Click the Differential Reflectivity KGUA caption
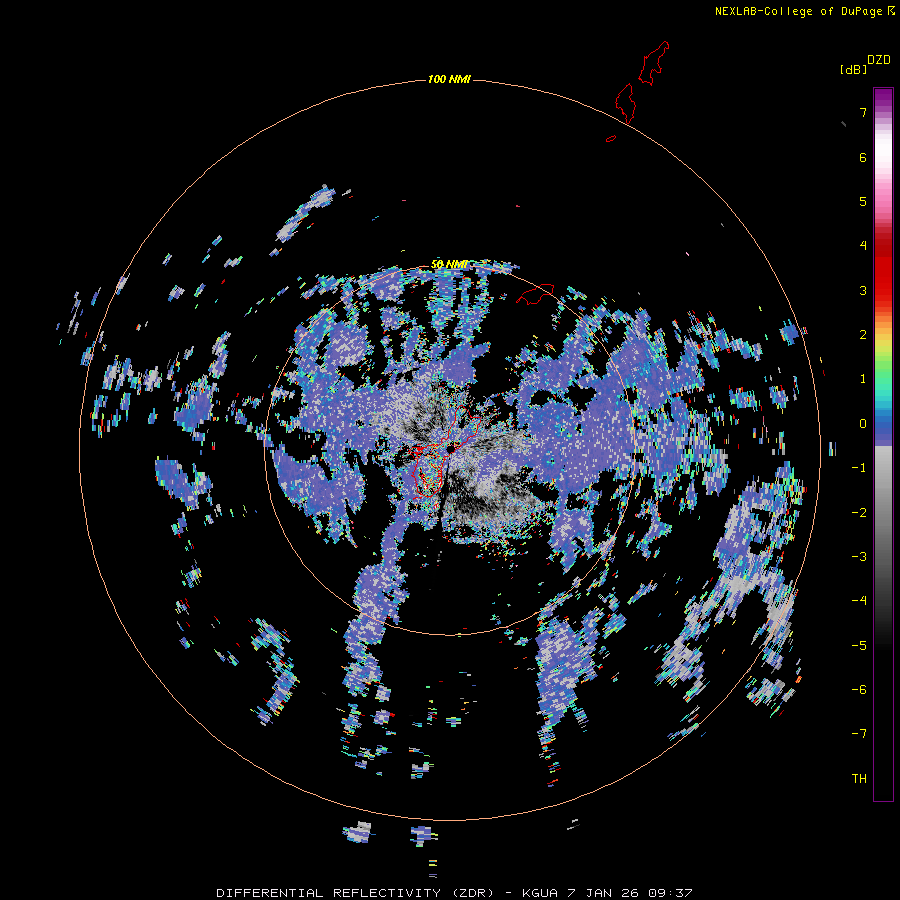 454,893
